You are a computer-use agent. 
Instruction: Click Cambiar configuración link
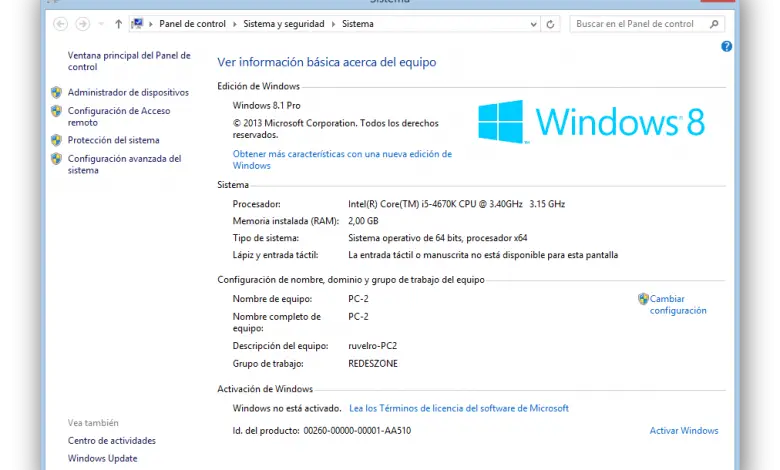pyautogui.click(x=678, y=304)
